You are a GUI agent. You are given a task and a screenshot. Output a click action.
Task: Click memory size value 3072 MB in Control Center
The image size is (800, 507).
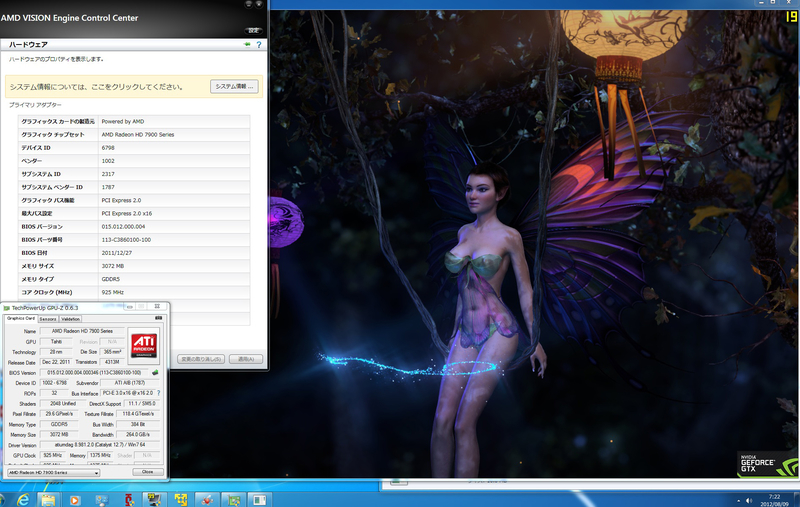[112, 266]
